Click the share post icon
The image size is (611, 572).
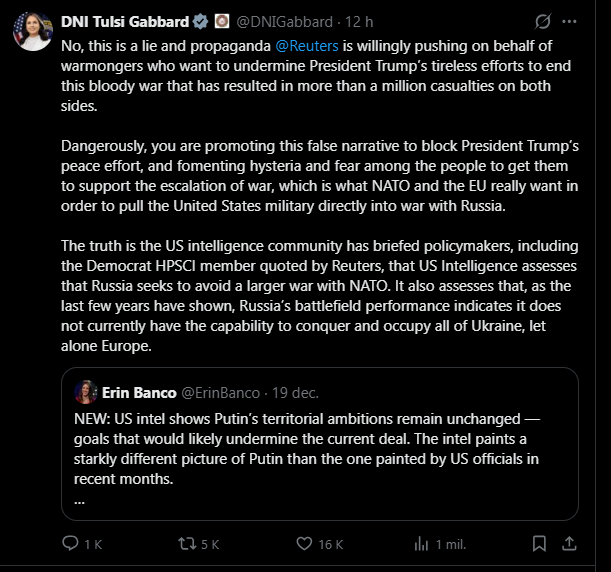pyautogui.click(x=568, y=544)
